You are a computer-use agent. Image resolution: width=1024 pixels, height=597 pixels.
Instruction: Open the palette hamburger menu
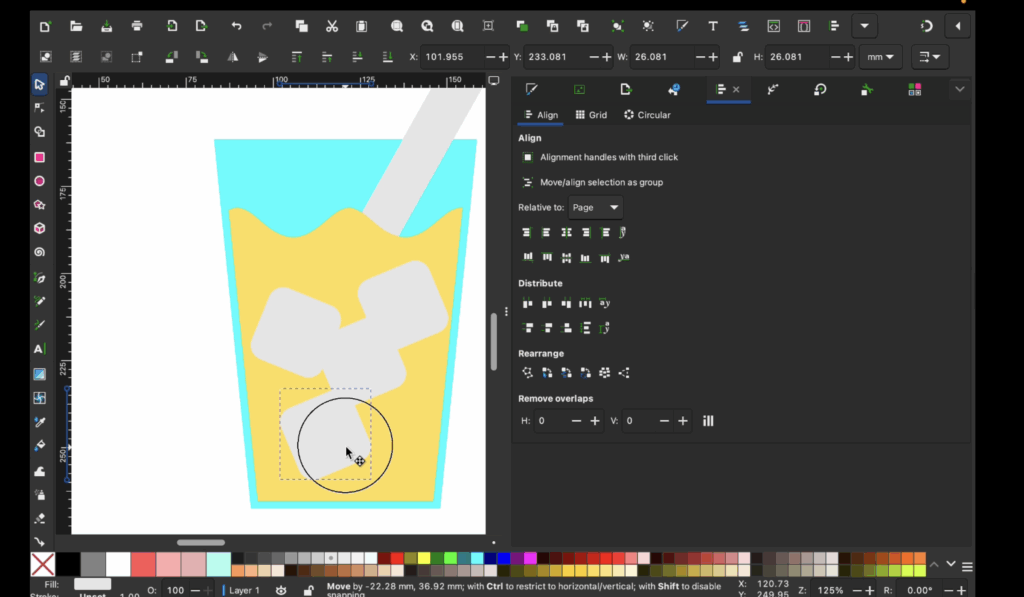pos(967,566)
